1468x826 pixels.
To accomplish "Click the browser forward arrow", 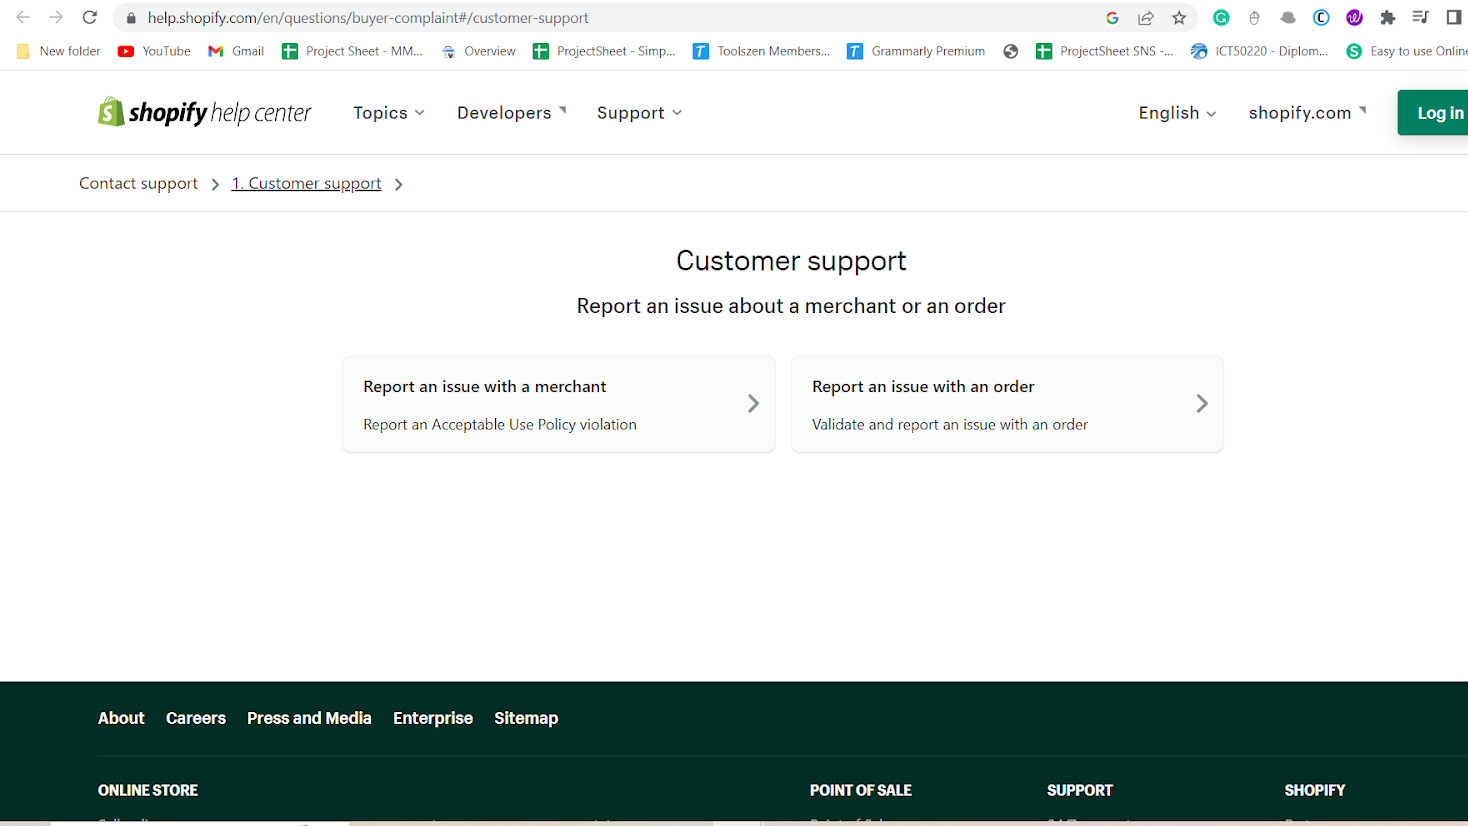I will 56,17.
